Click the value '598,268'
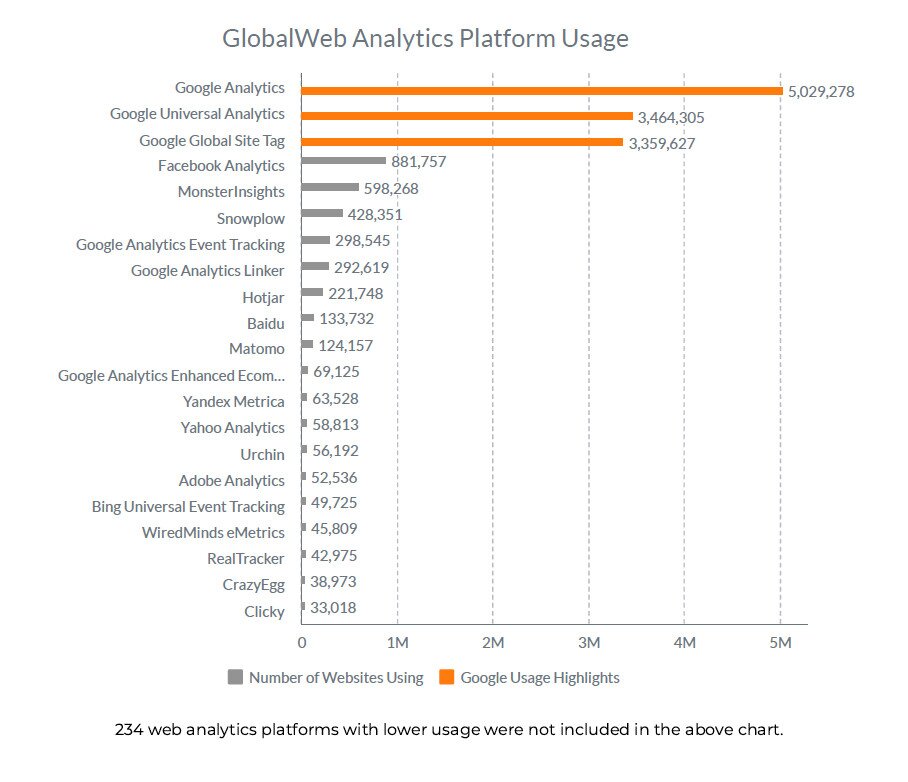This screenshot has height=782, width=908. pos(391,189)
